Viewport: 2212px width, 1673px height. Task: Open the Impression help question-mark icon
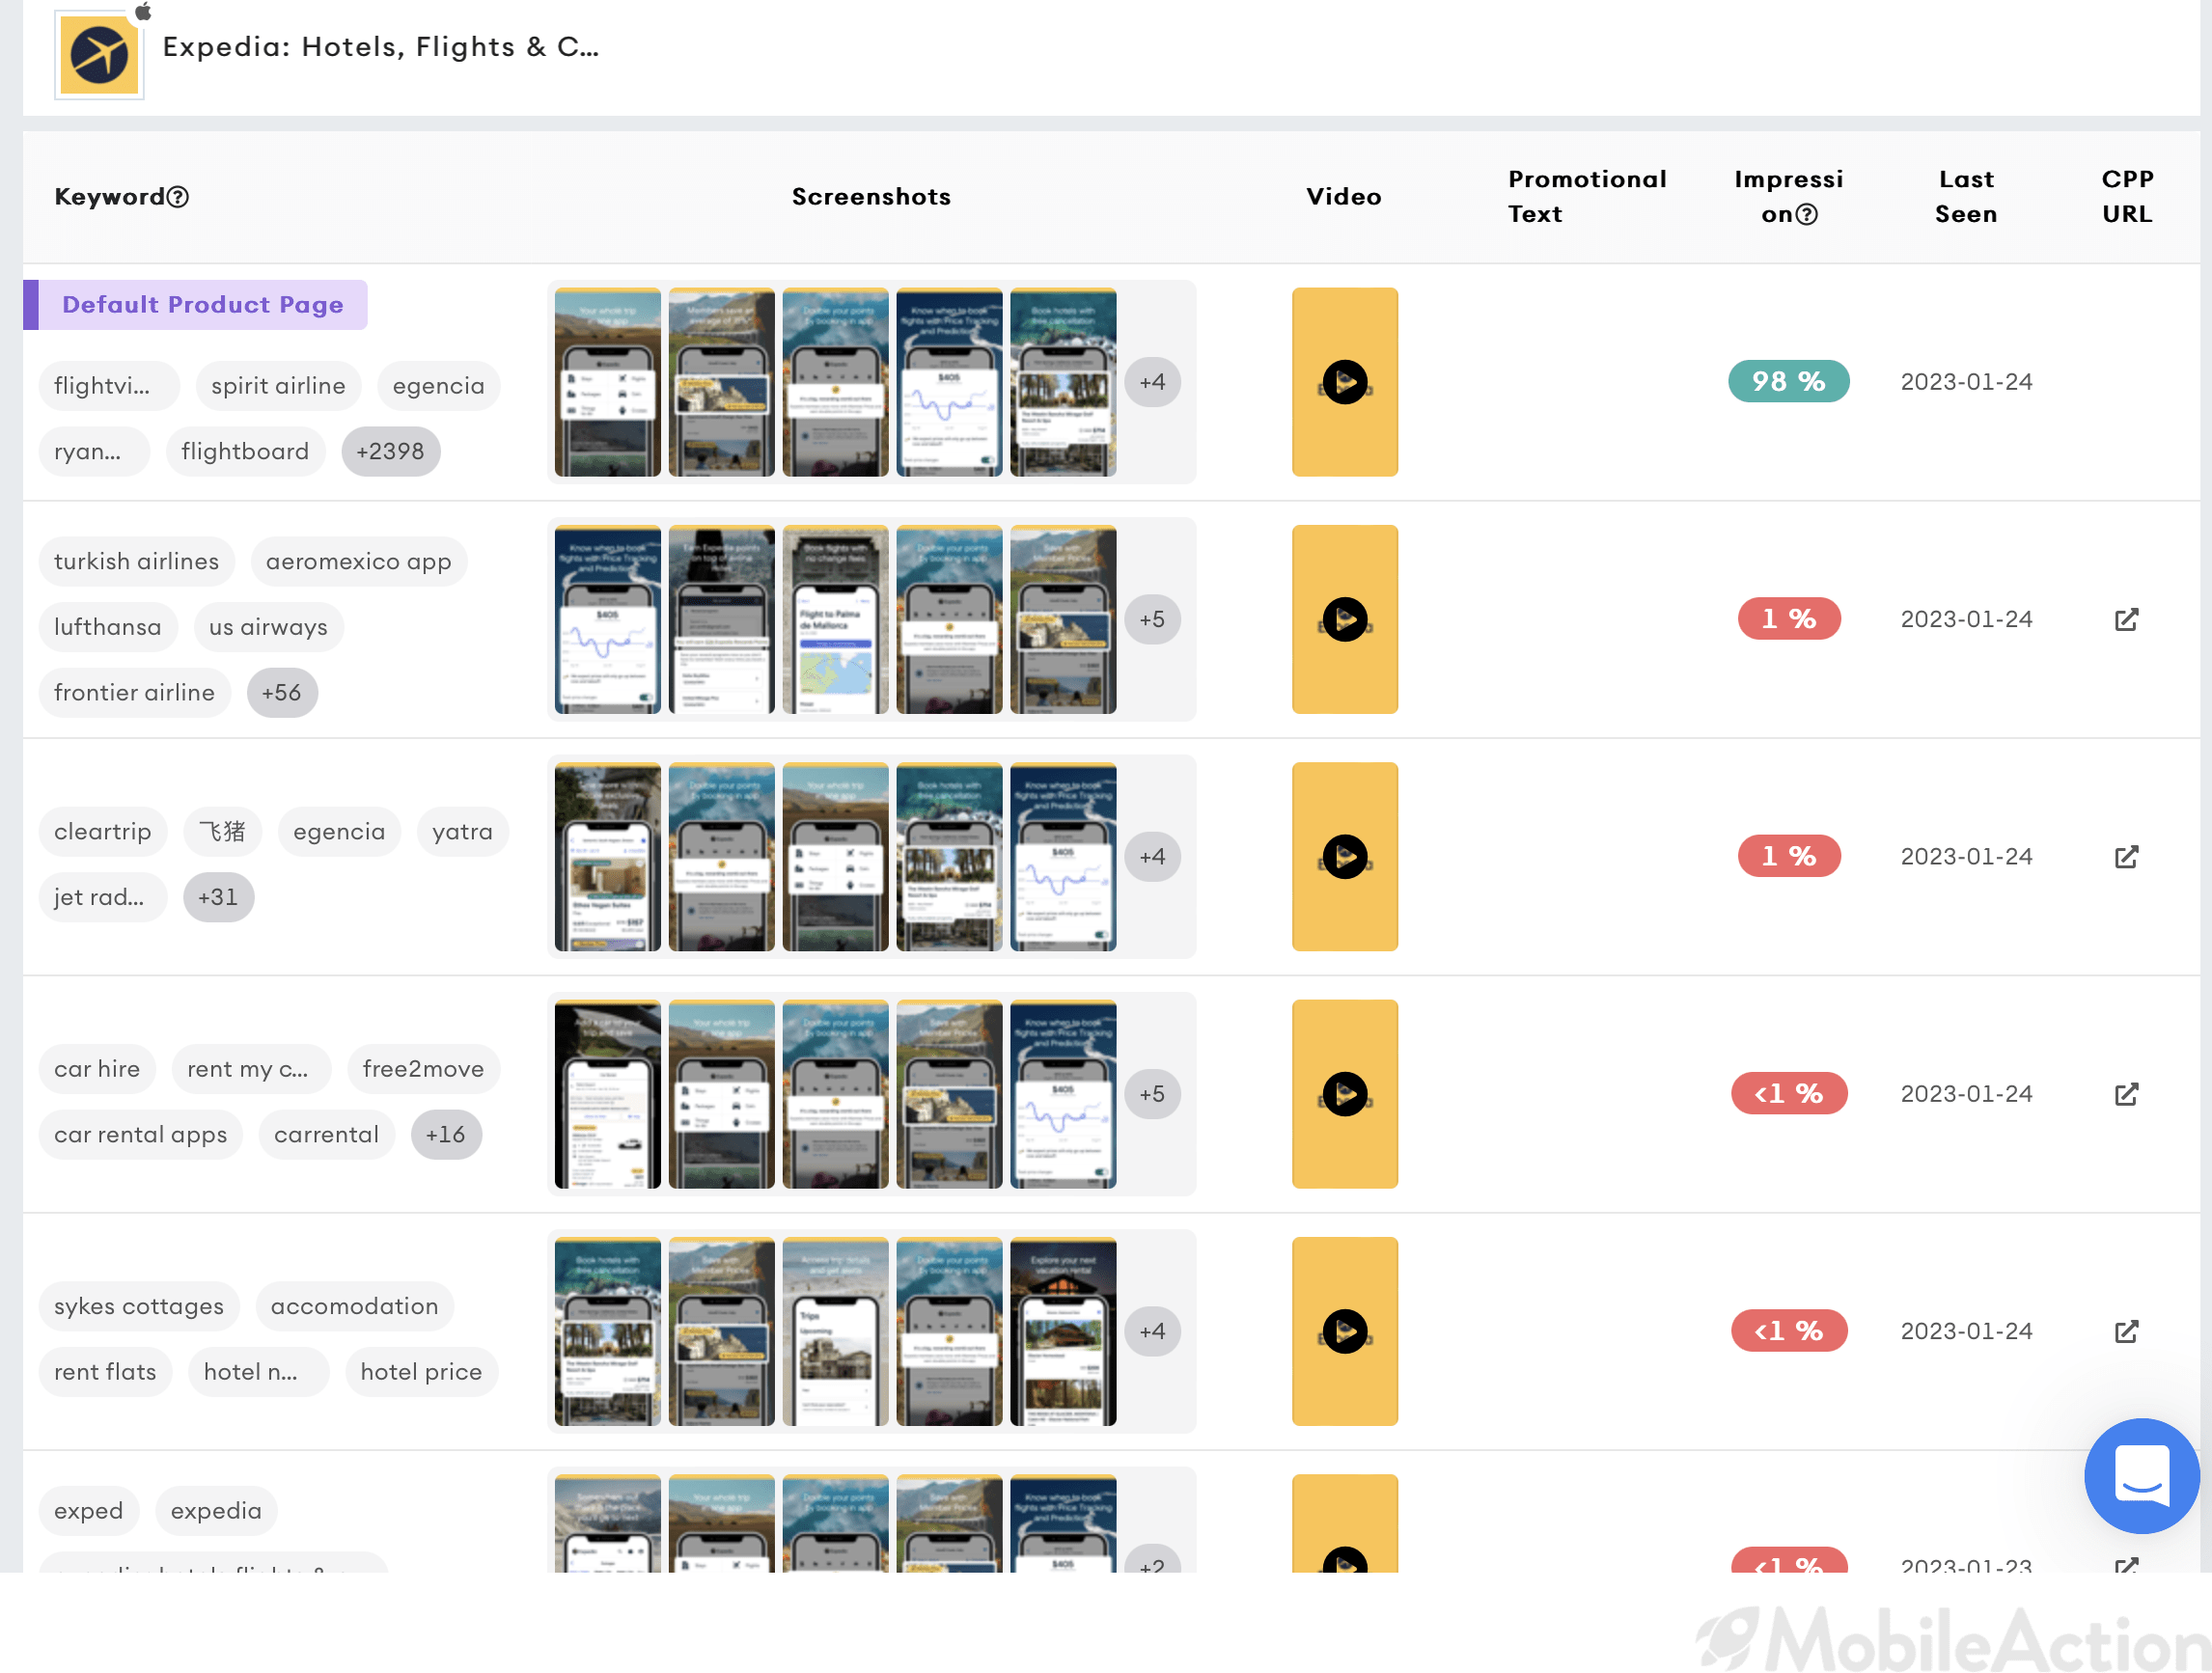click(1807, 215)
